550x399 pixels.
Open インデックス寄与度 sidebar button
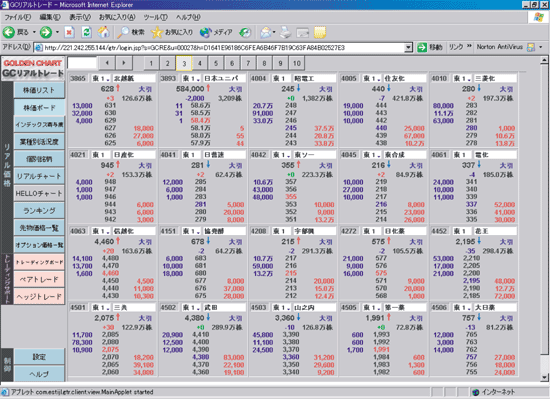pyautogui.click(x=39, y=124)
